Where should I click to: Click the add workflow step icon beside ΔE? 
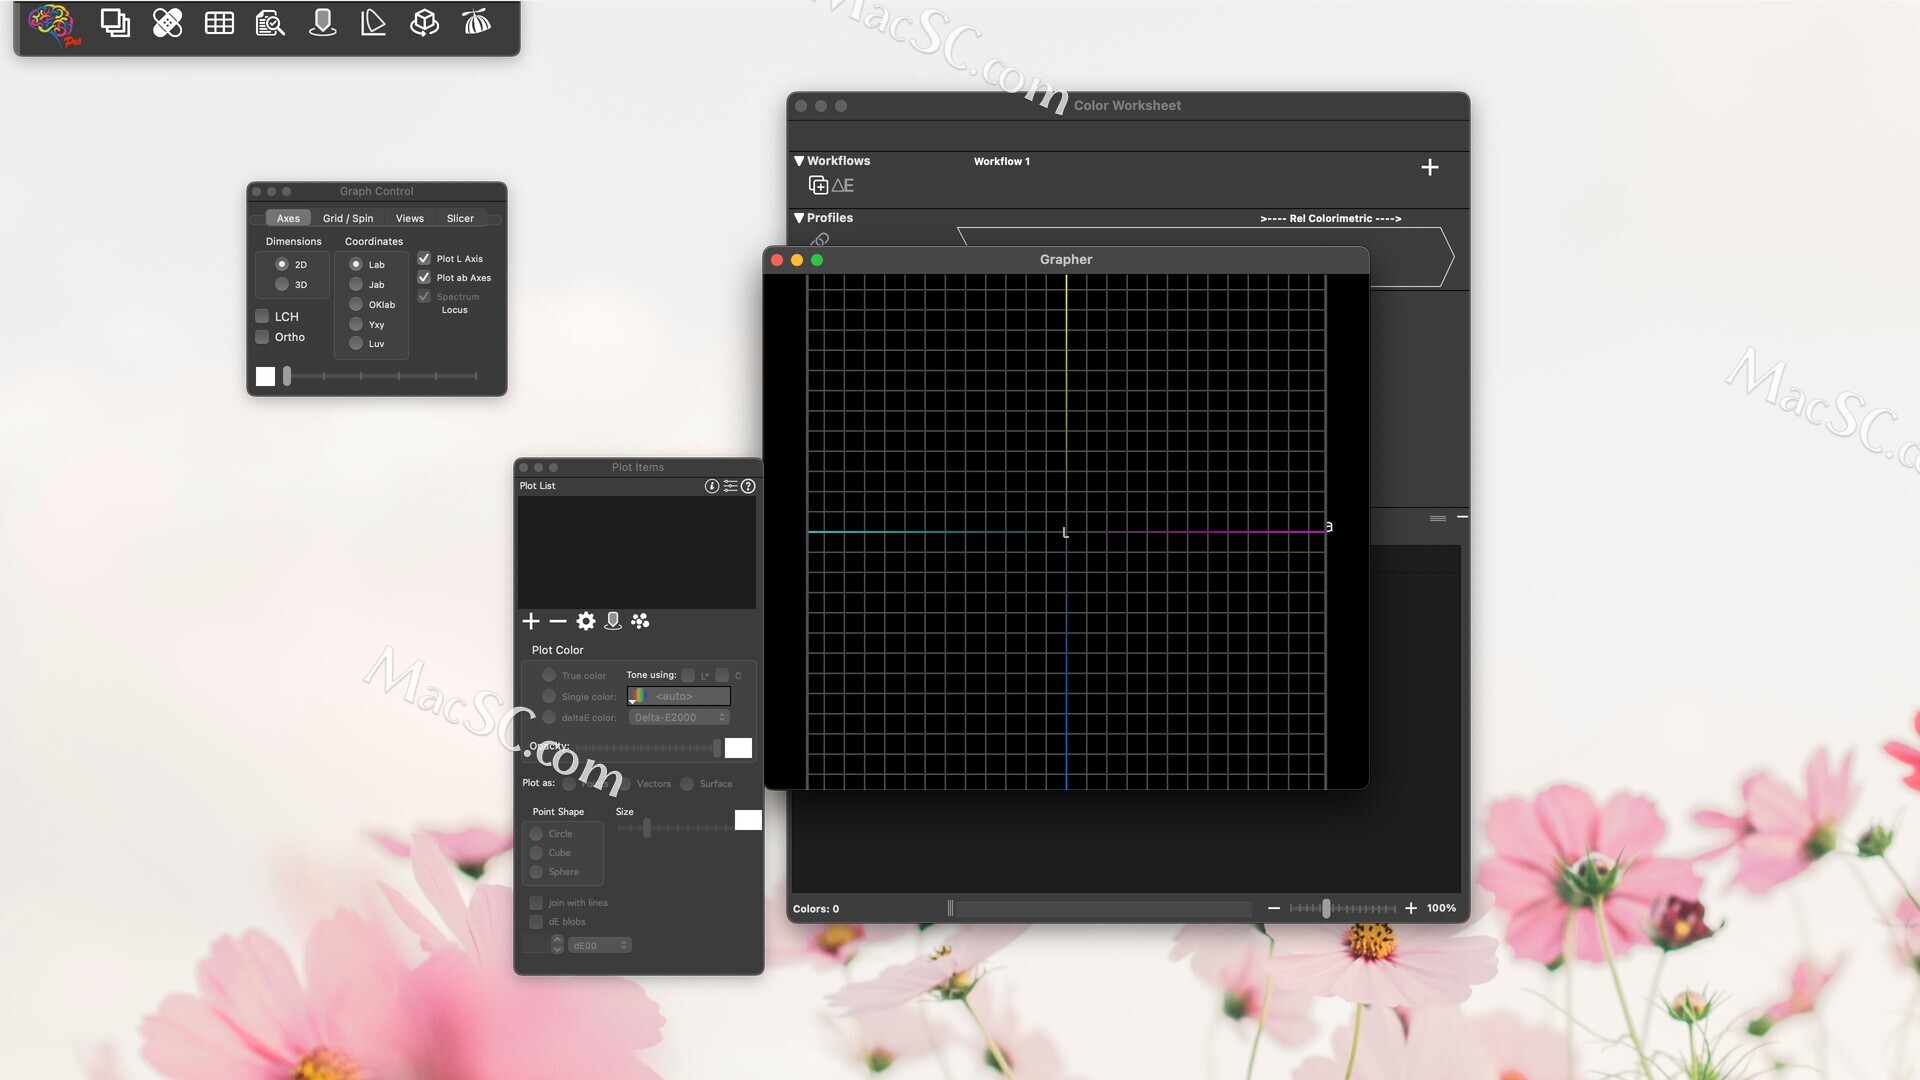pos(818,185)
